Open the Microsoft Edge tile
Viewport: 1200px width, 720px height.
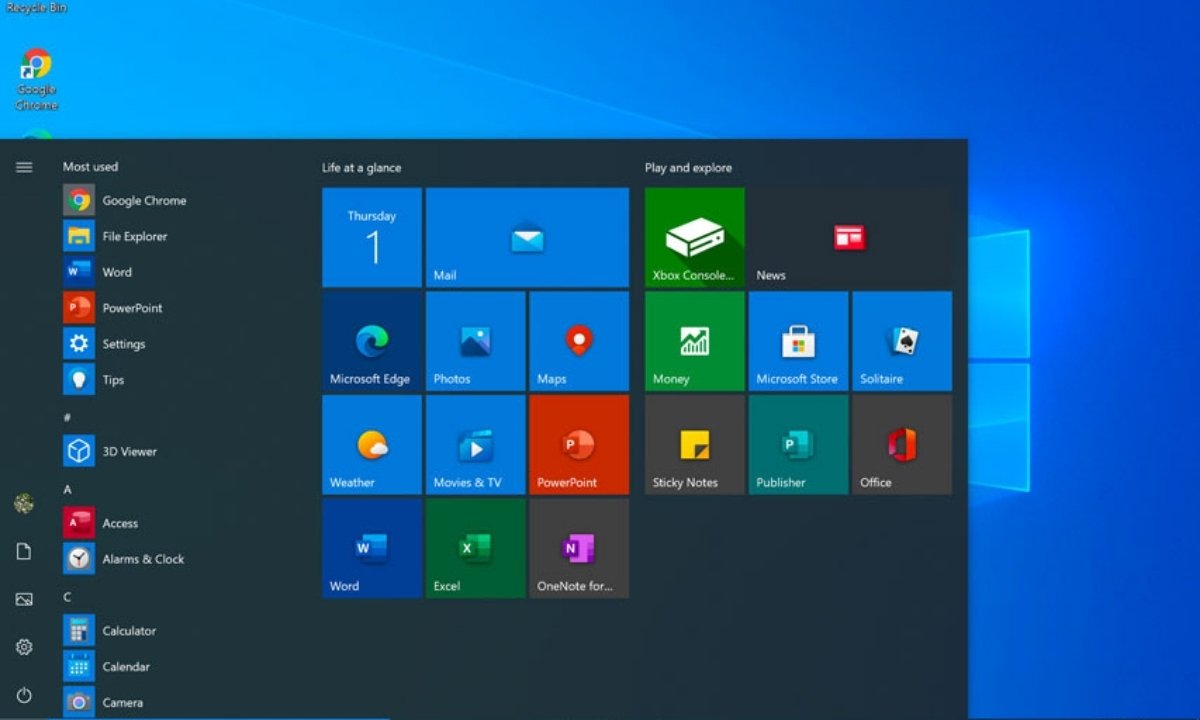371,341
